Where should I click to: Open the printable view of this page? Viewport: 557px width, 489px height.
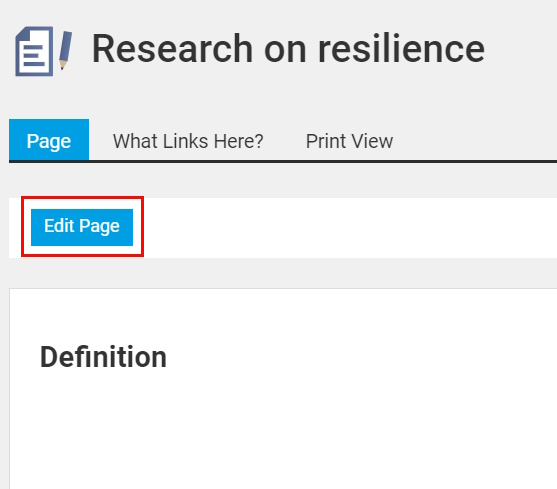[x=349, y=141]
